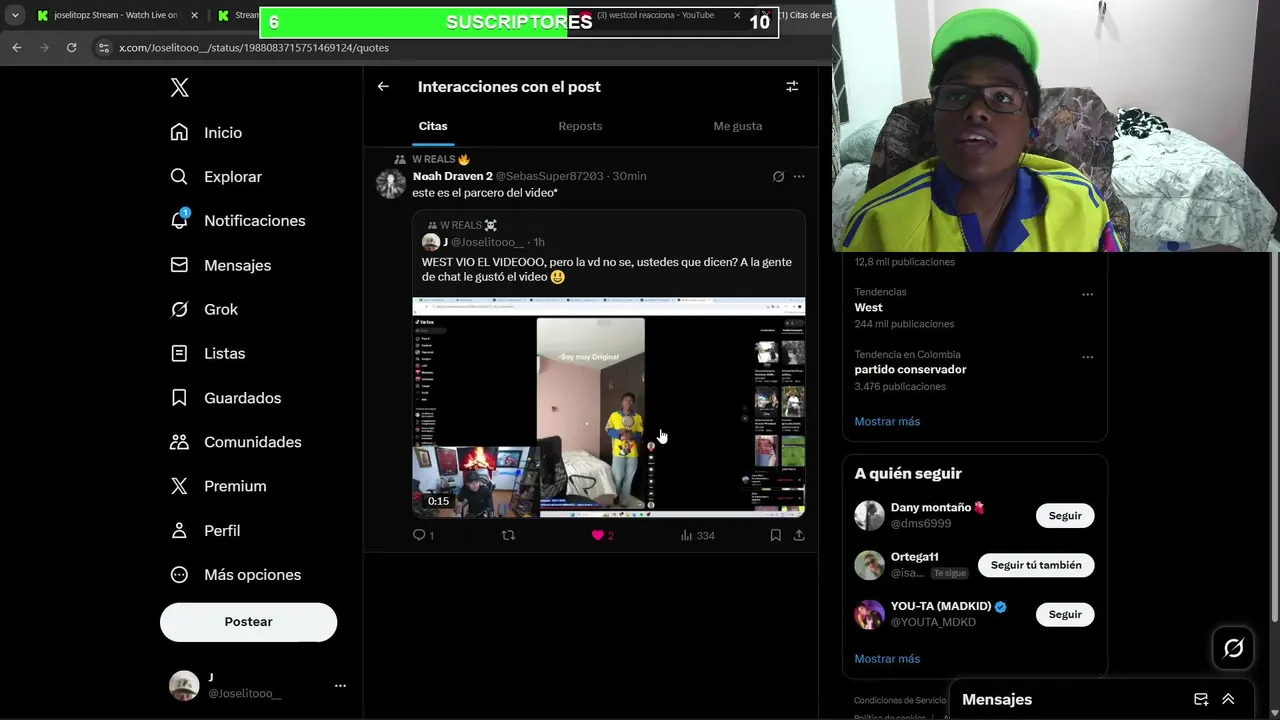Click the Grok icon on Noah Draven's post
Image resolution: width=1280 pixels, height=720 pixels.
point(778,177)
